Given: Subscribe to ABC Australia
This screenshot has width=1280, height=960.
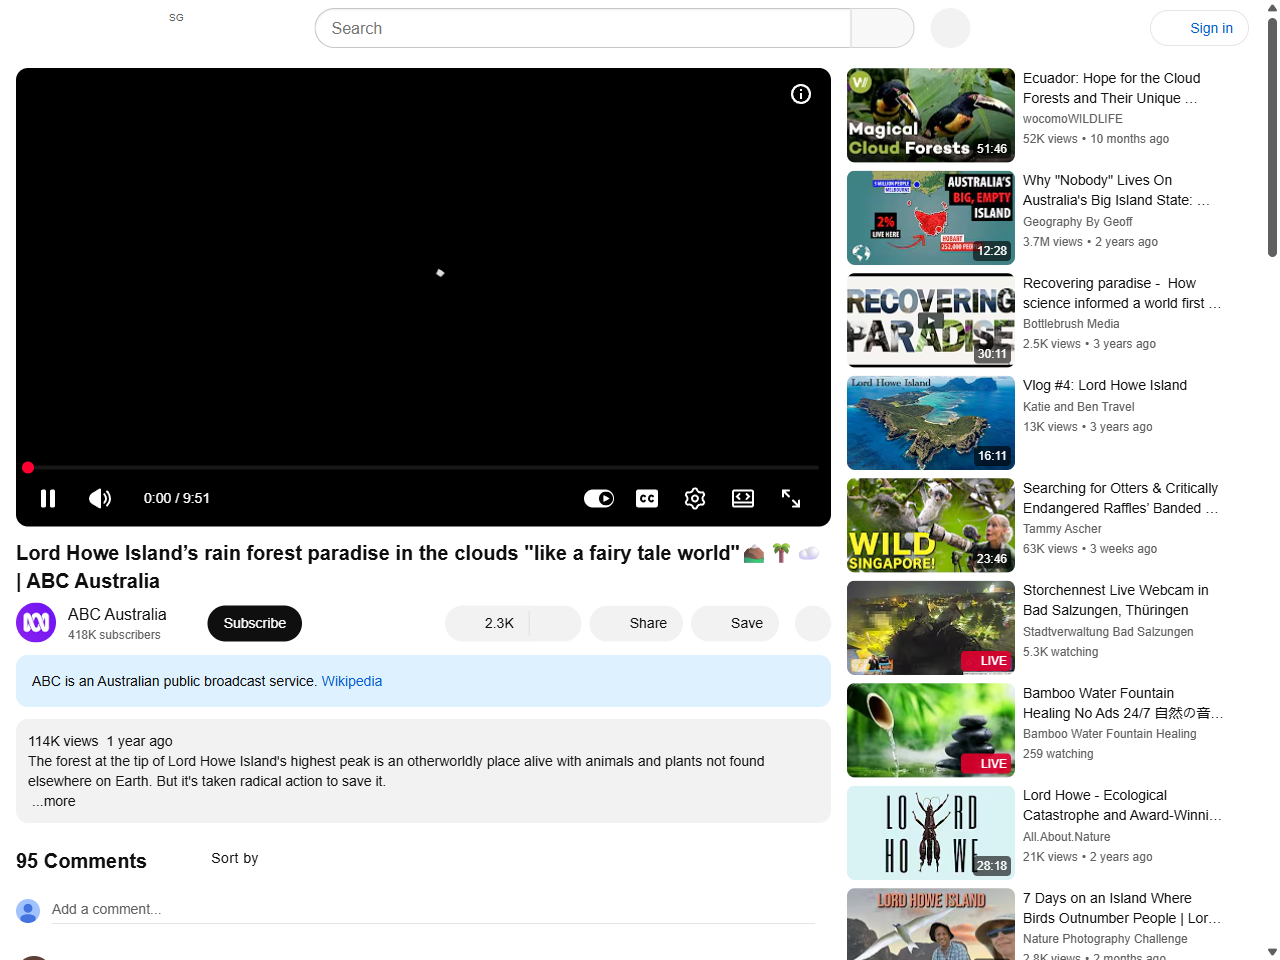Looking at the screenshot, I should point(254,623).
